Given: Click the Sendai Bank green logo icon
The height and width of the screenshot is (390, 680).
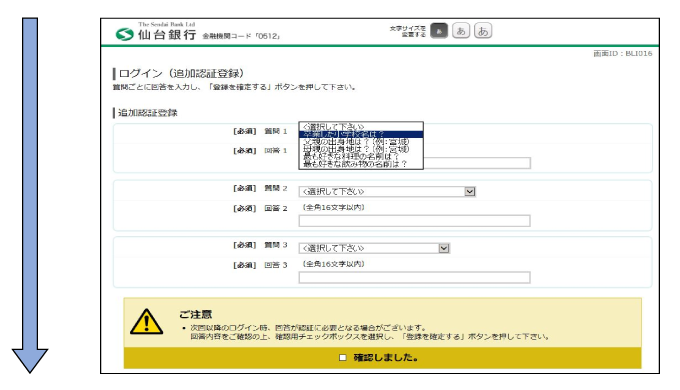Looking at the screenshot, I should 124,34.
